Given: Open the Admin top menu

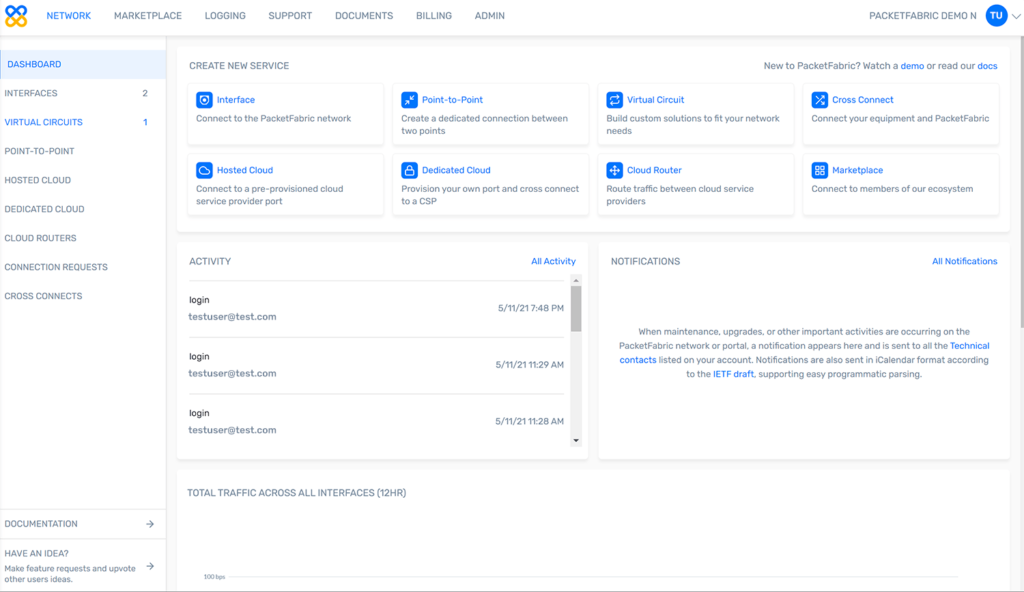Looking at the screenshot, I should (490, 16).
